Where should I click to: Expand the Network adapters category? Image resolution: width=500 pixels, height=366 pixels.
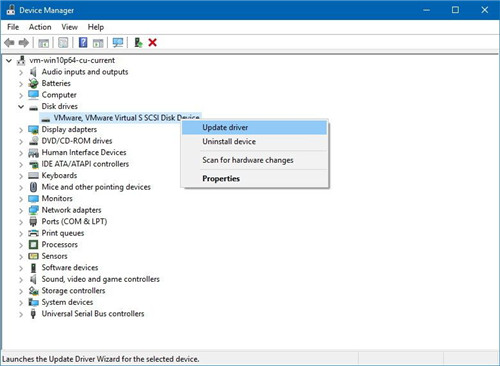point(21,210)
